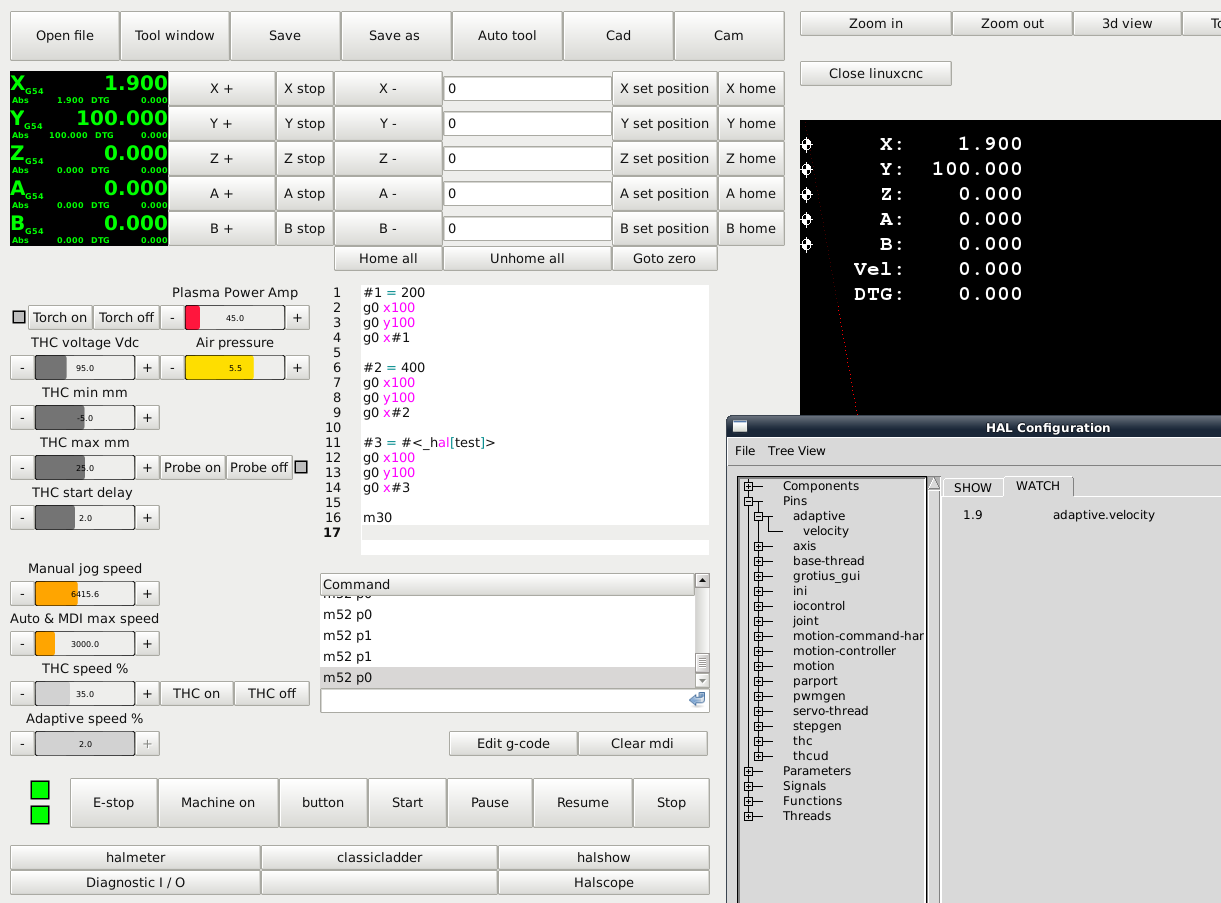Click the X set position input field
The height and width of the screenshot is (903, 1221).
coord(527,89)
